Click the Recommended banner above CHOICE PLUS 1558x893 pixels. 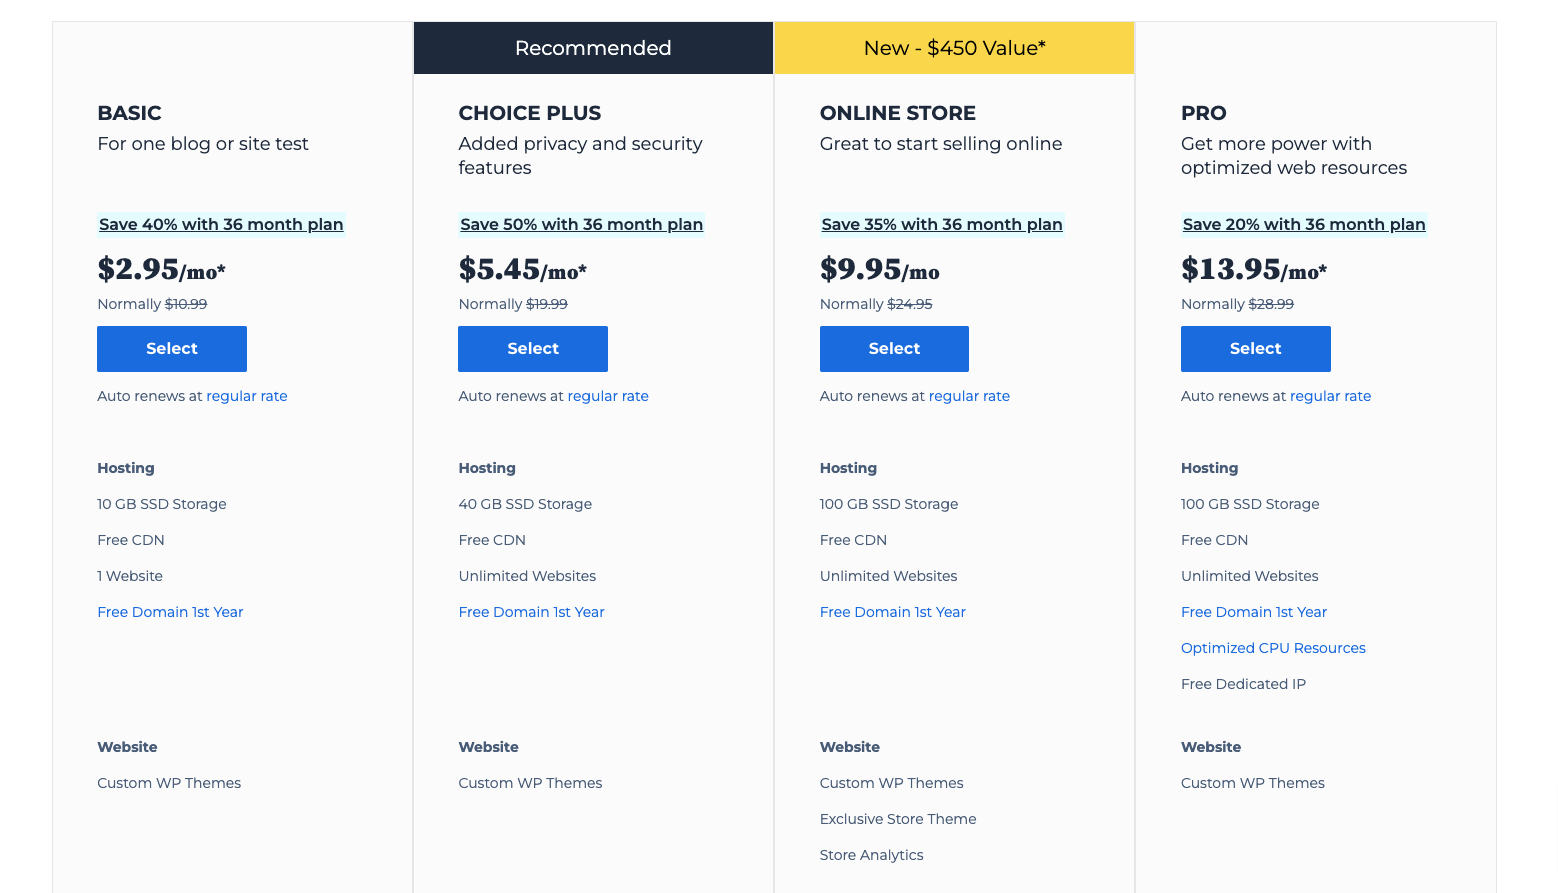pyautogui.click(x=592, y=47)
